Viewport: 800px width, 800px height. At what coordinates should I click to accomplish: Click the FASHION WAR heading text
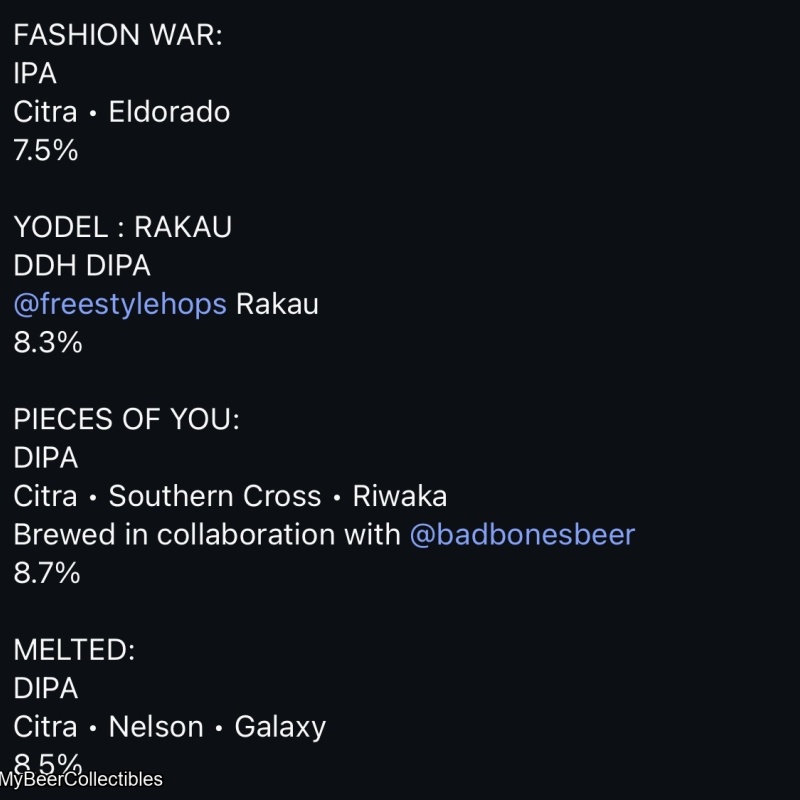click(118, 35)
